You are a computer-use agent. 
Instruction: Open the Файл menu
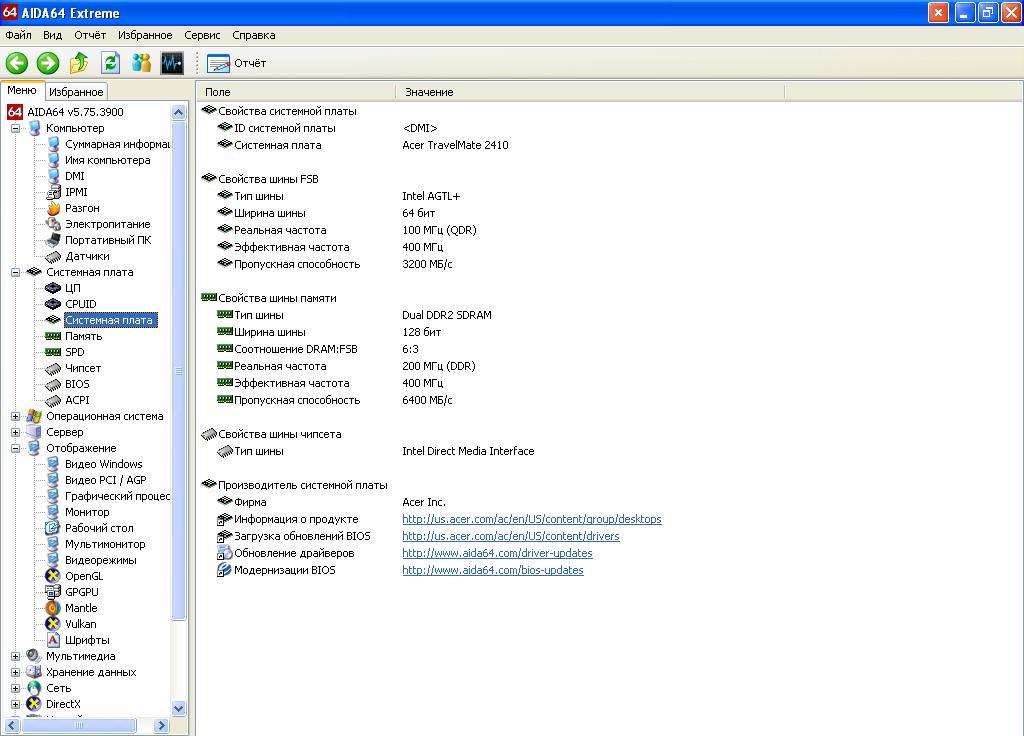point(18,35)
